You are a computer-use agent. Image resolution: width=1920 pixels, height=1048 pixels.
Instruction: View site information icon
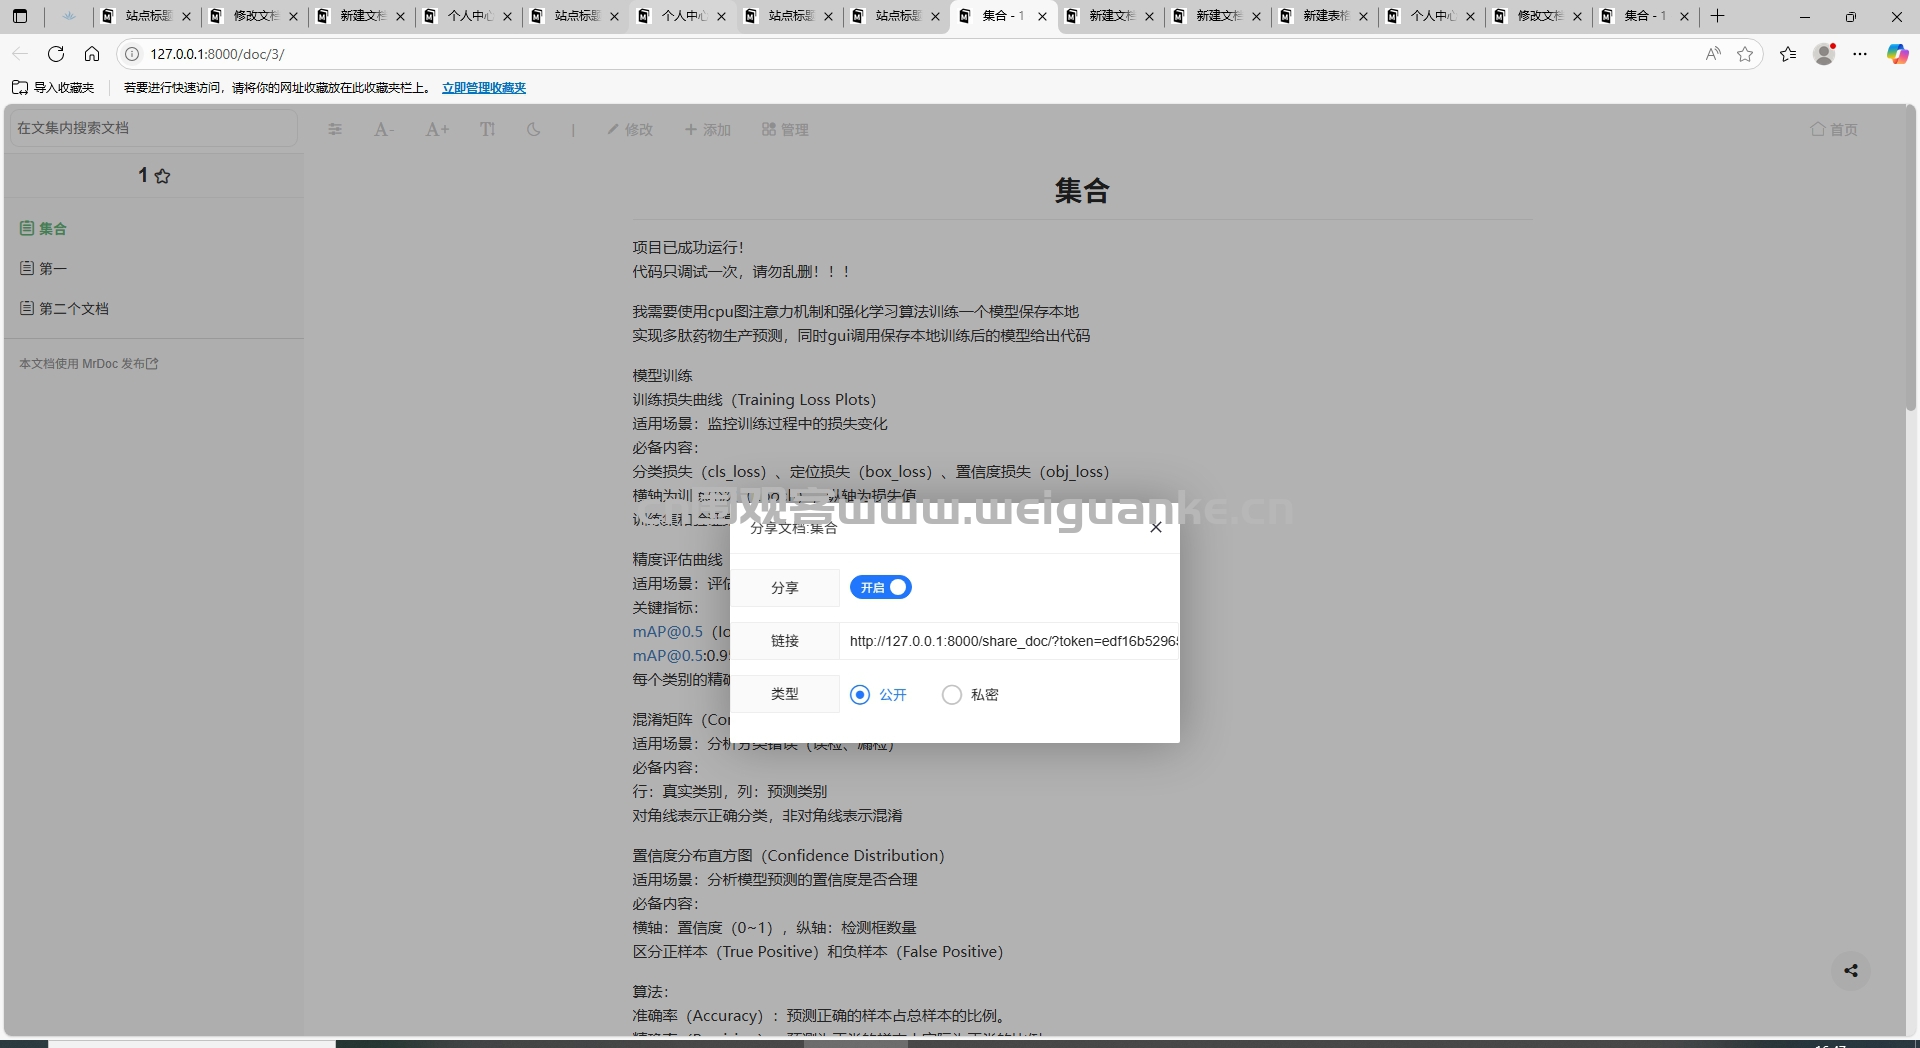pos(131,54)
